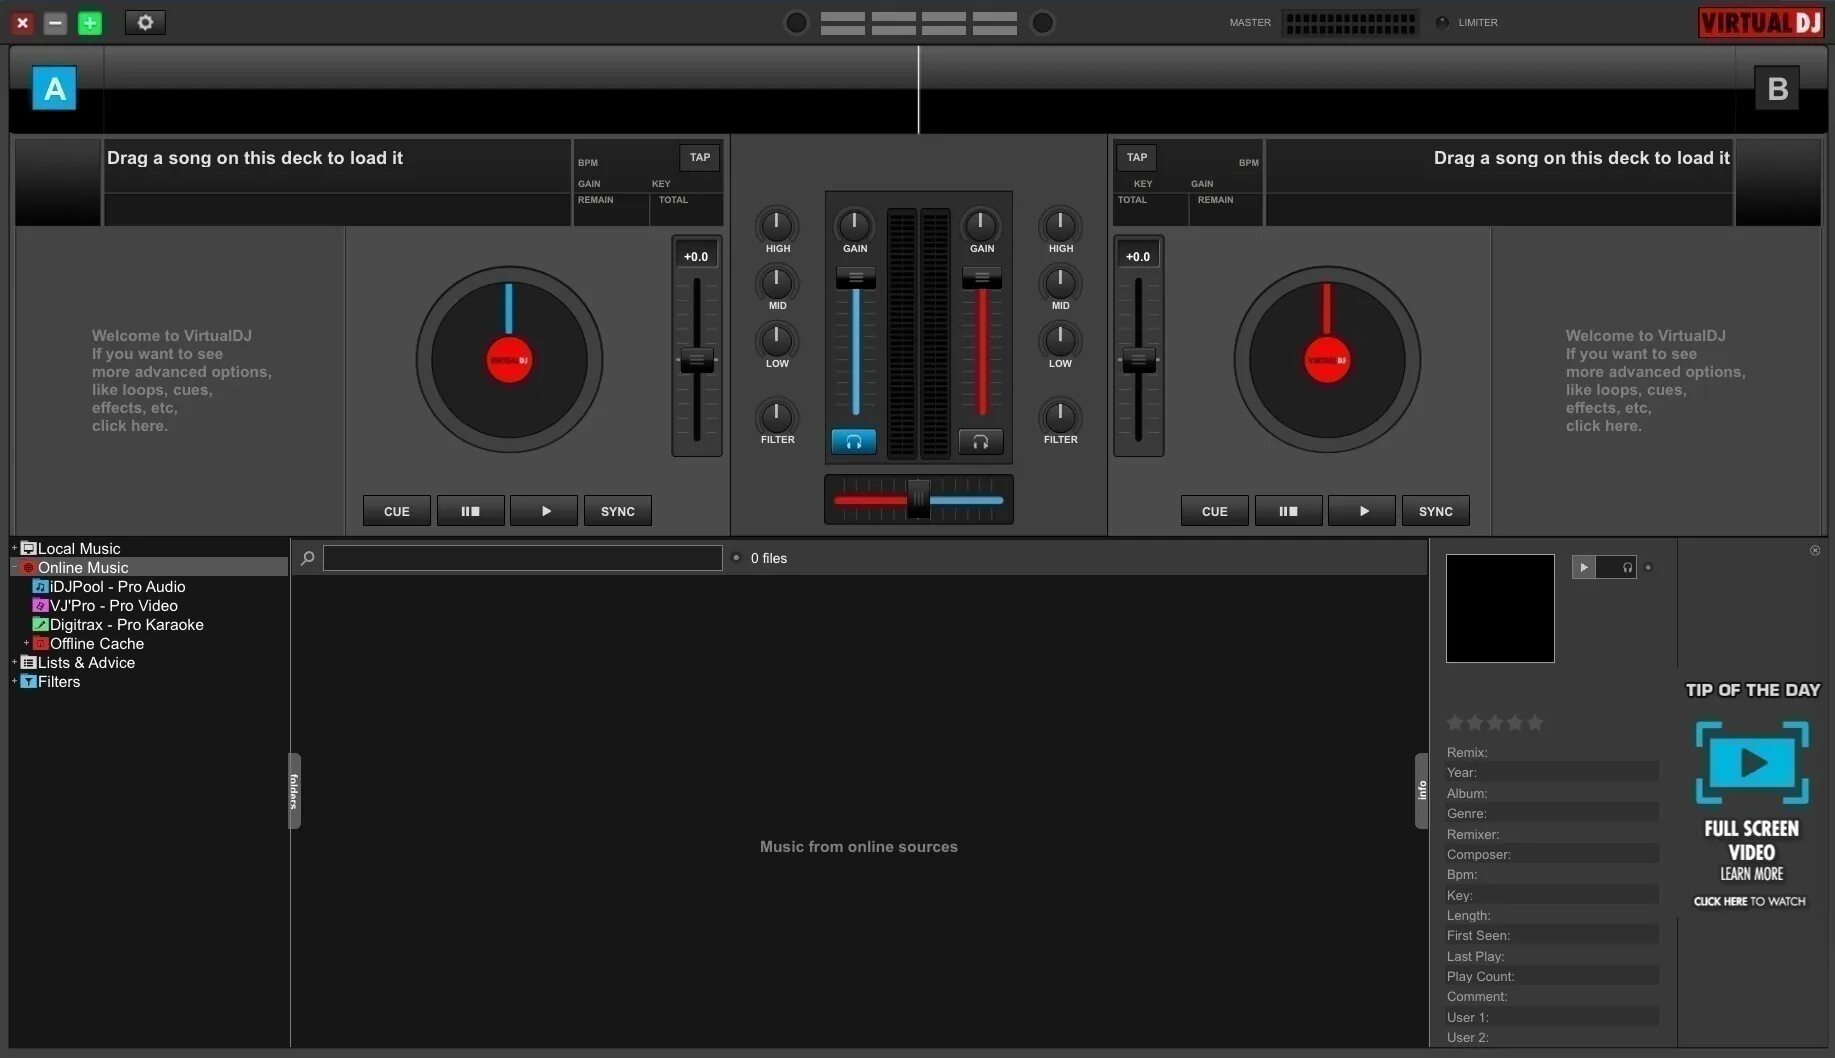The image size is (1835, 1058).
Task: Play deck A
Action: coord(544,511)
